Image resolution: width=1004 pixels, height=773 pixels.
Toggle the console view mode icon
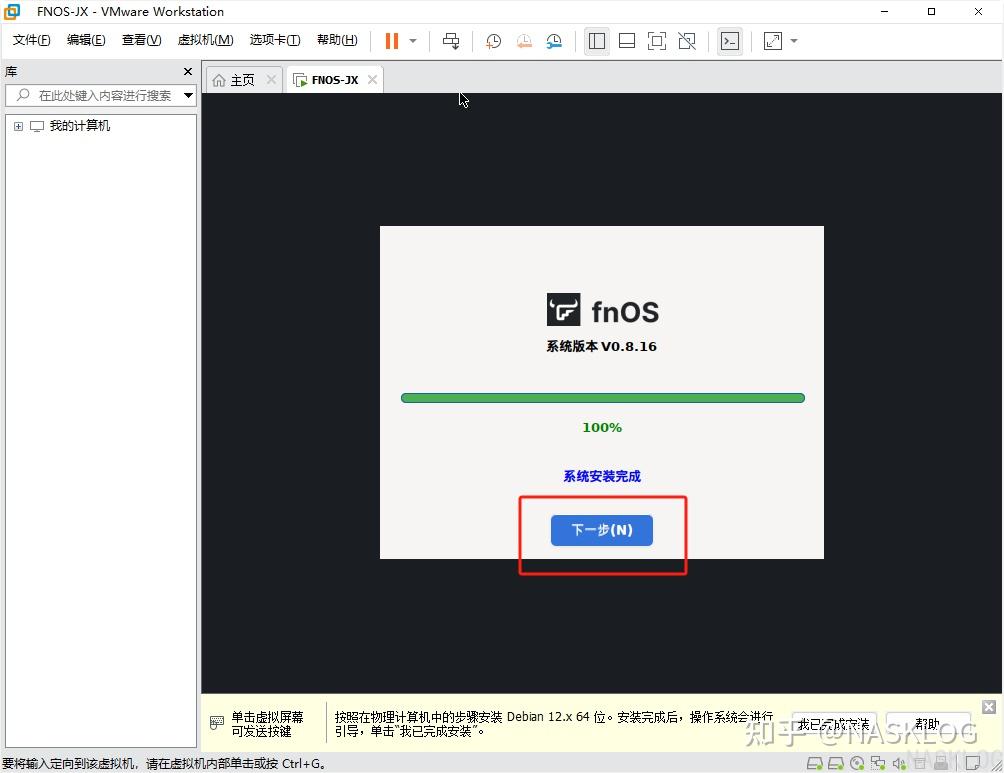(x=729, y=41)
